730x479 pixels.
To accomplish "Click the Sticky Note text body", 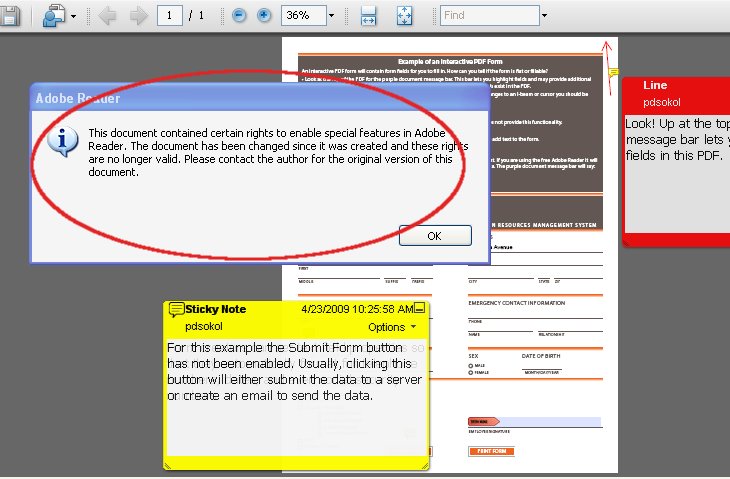I will point(296,398).
